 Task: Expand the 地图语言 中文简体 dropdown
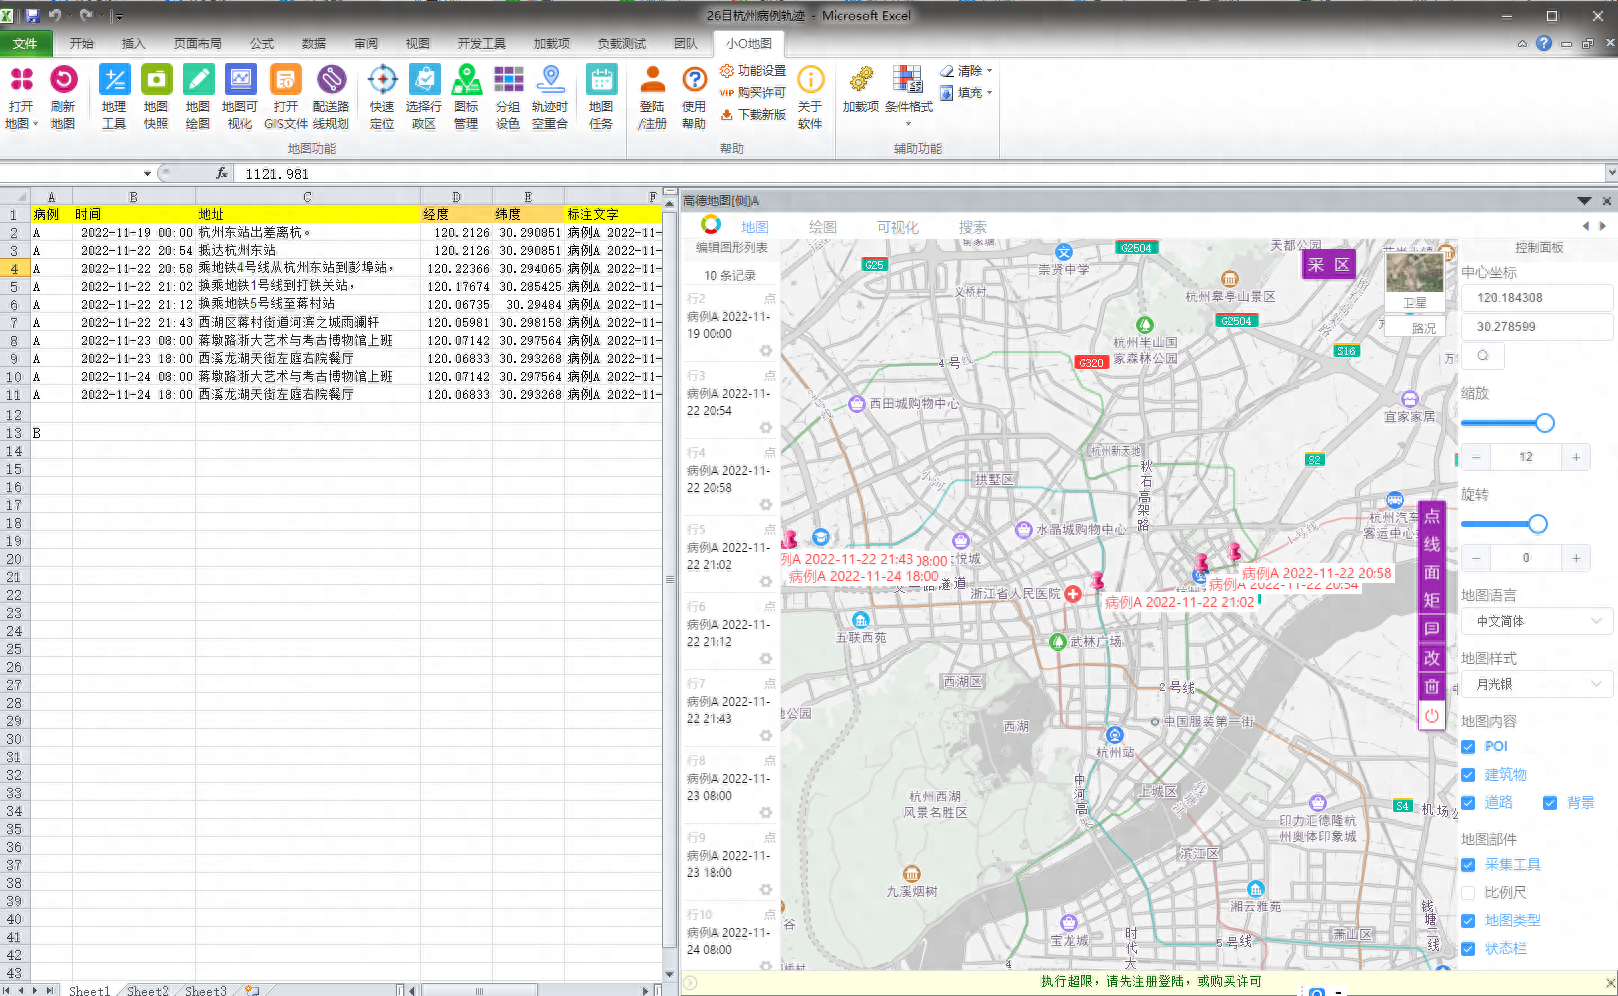click(1537, 621)
